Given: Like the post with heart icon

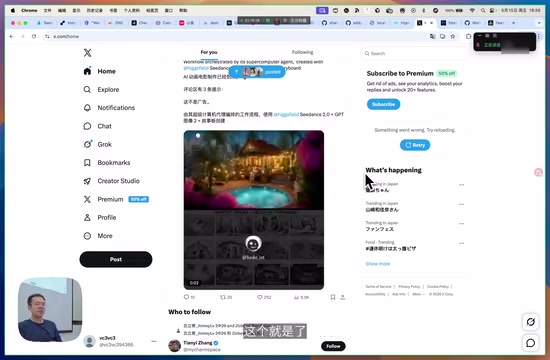Looking at the screenshot, I should coord(260,297).
